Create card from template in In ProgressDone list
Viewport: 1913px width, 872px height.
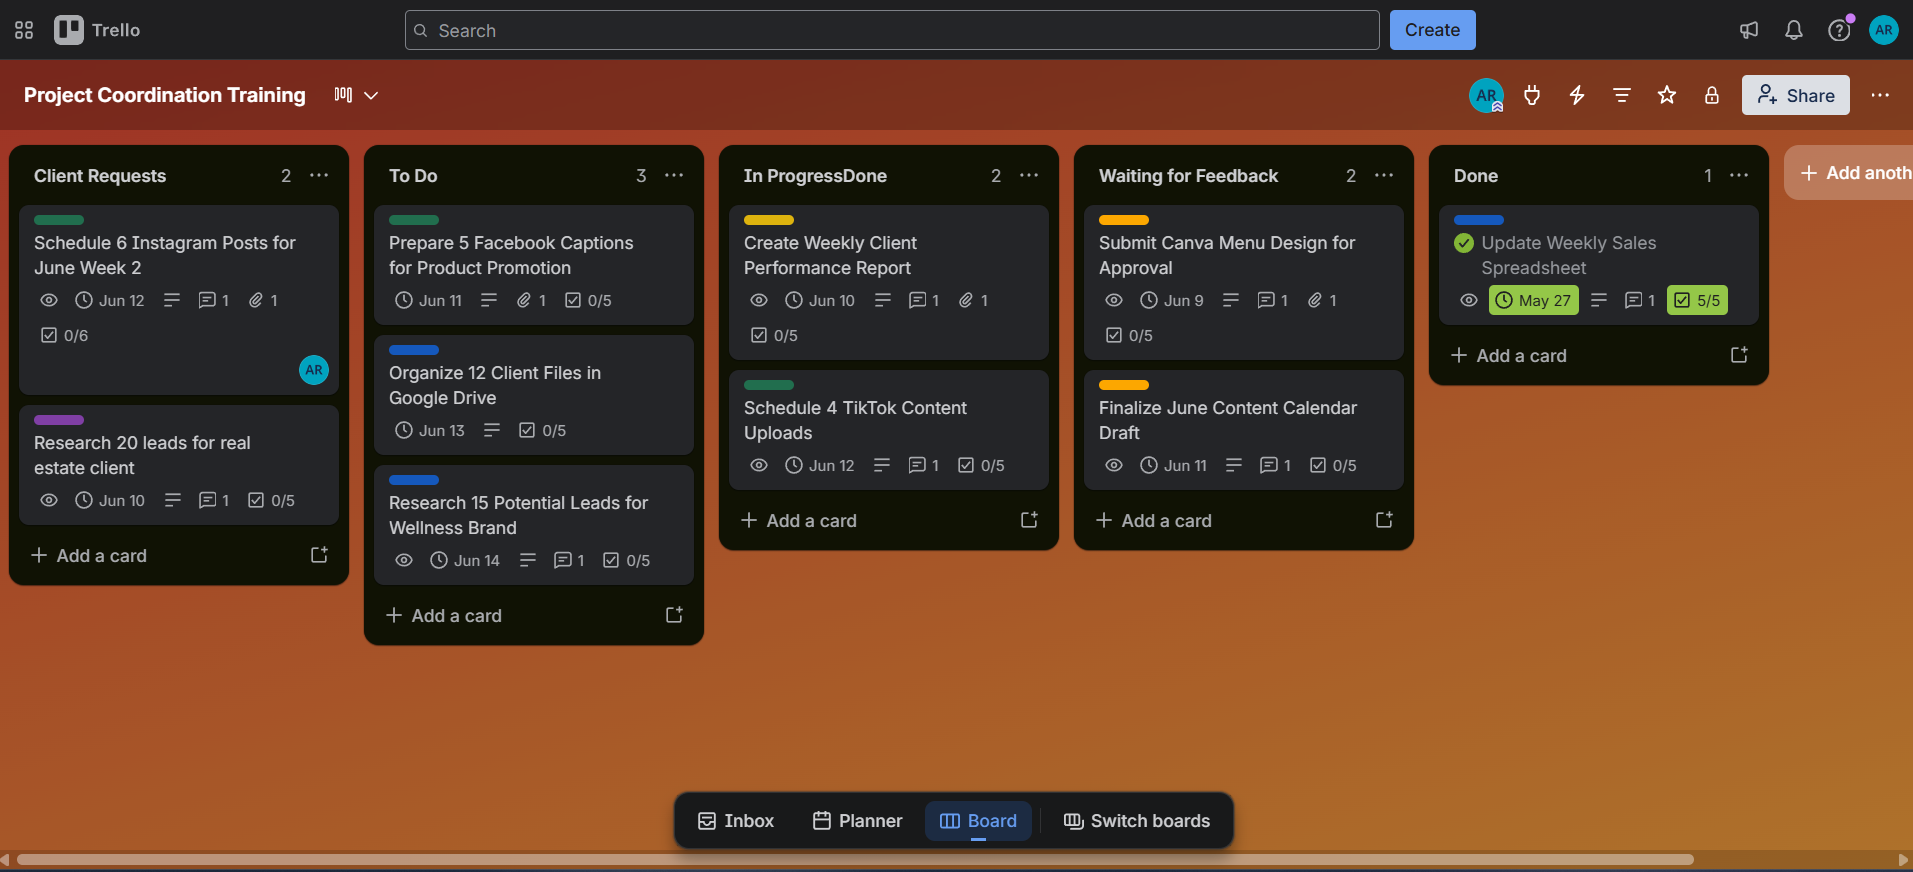point(1029,520)
